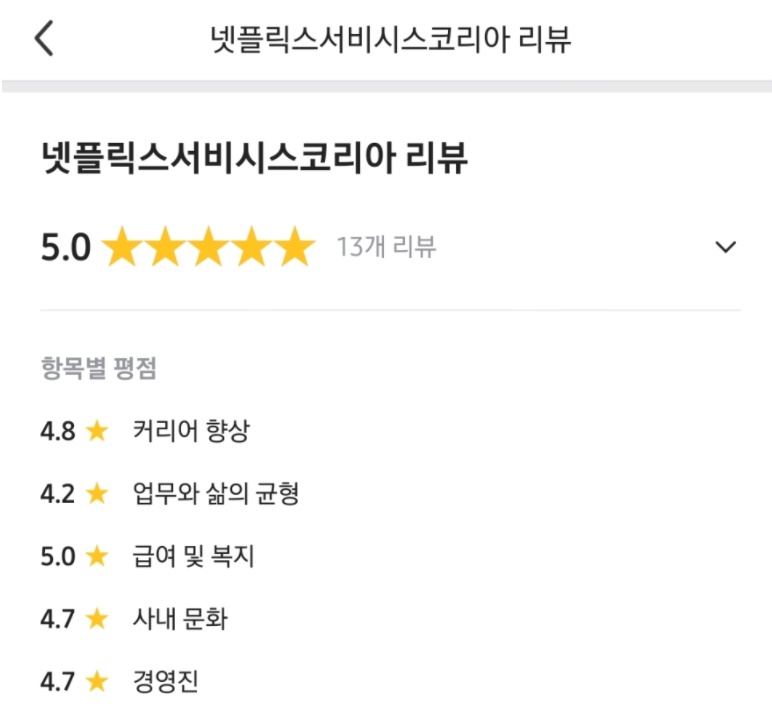Tap the five-star overall rating
Viewport: 772px width, 726px height.
(x=208, y=247)
